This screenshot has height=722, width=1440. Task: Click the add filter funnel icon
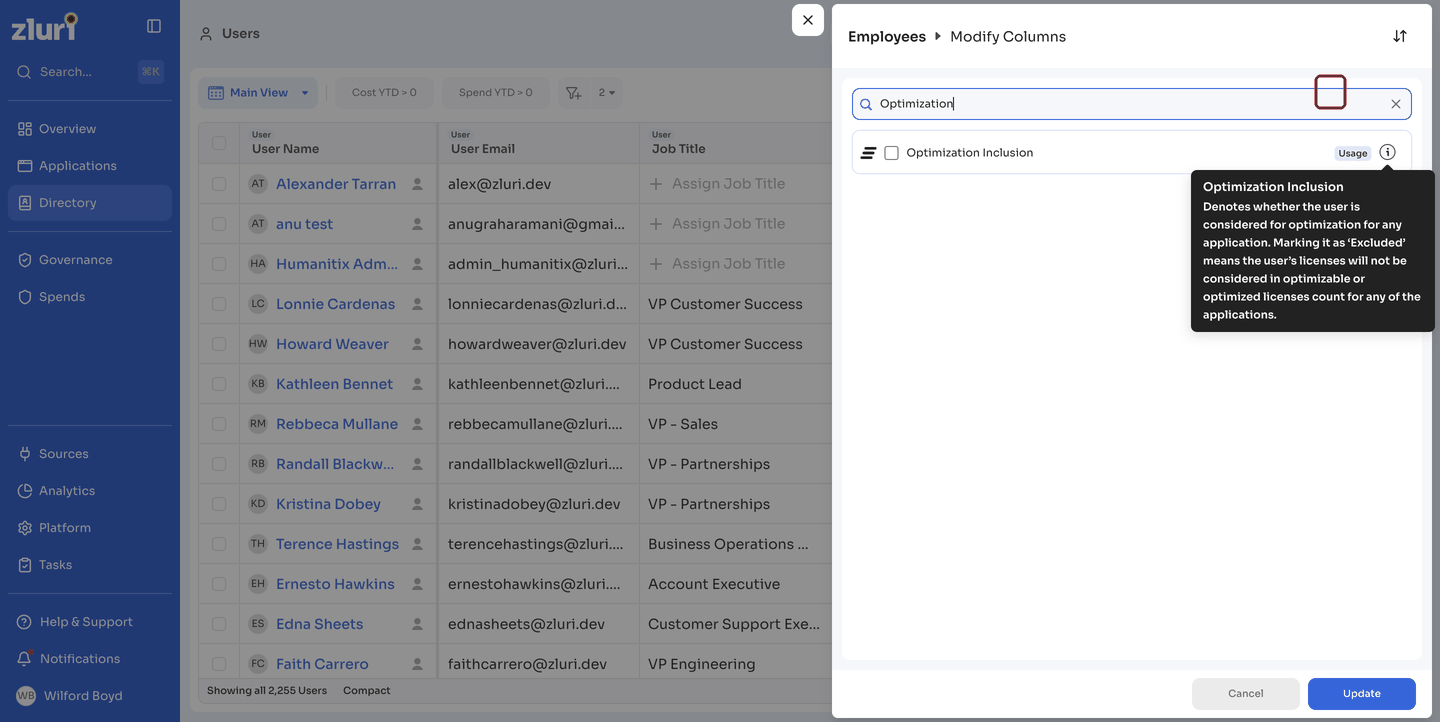coord(573,93)
